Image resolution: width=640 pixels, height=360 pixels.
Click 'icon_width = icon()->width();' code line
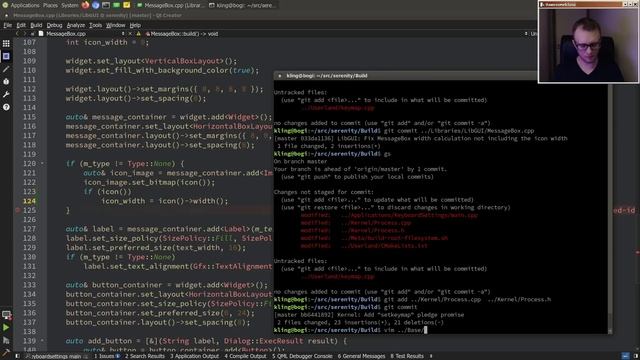point(165,201)
